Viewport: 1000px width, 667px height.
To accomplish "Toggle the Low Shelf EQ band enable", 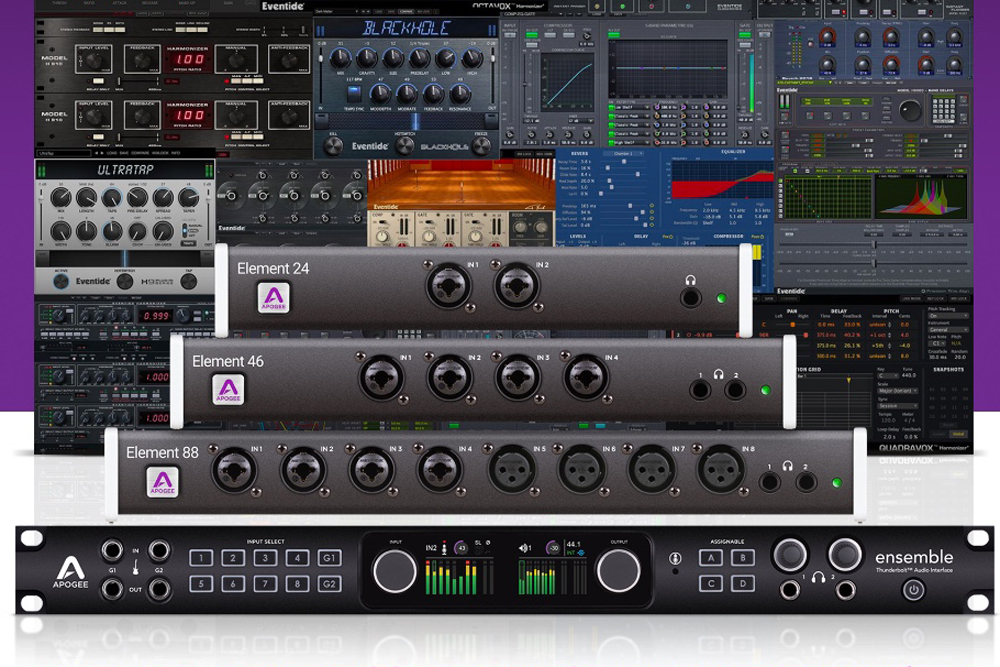I will [611, 108].
